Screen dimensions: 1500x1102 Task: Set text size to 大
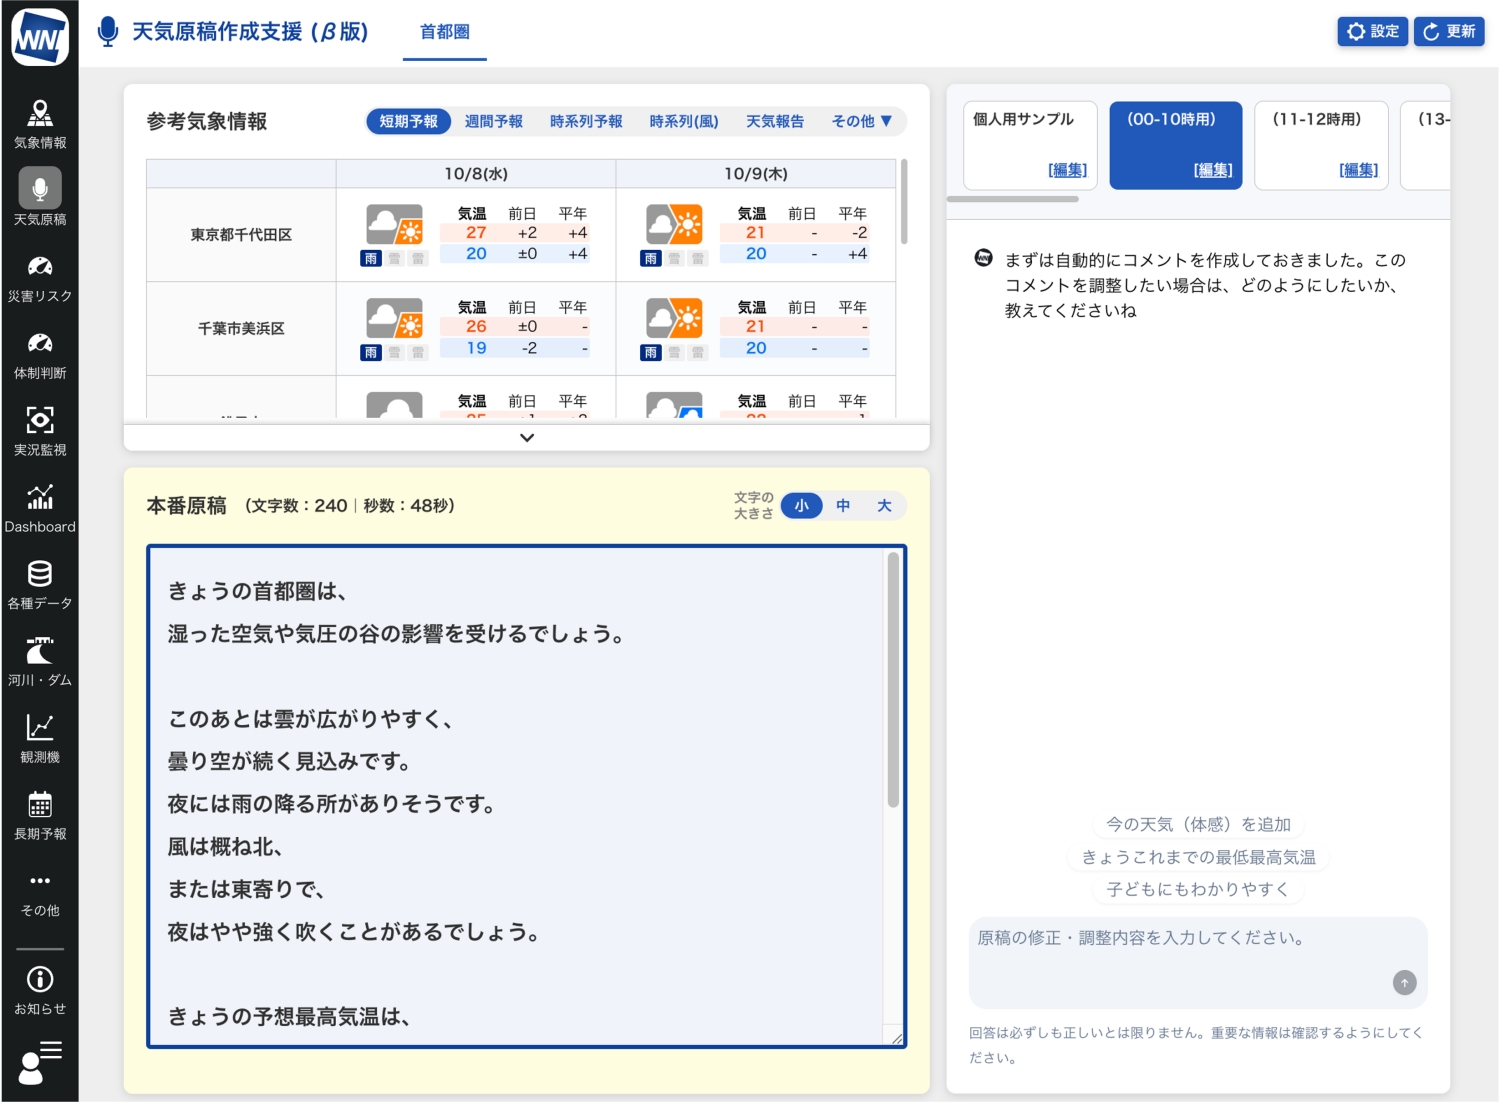(884, 506)
